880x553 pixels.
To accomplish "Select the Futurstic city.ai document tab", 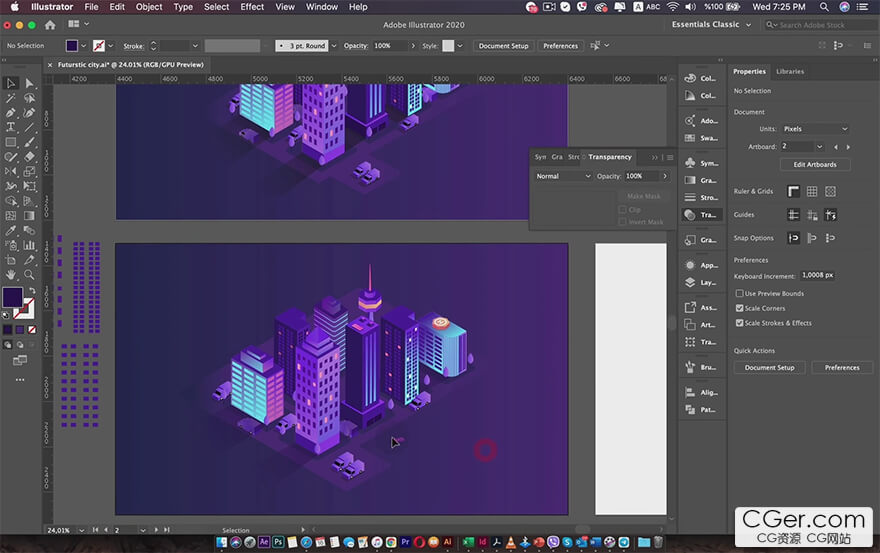I will coord(130,65).
